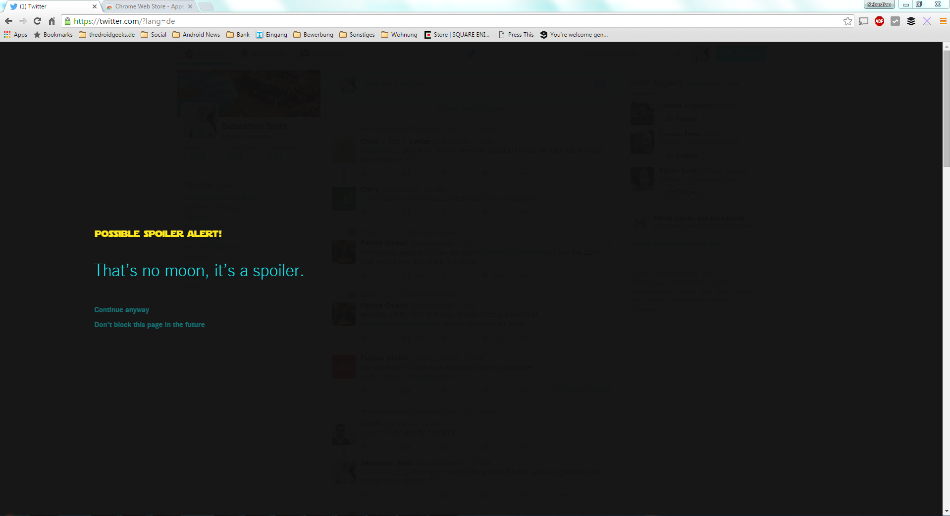Open the Social bookmark folder
Screen dimensions: 950x516
pos(153,35)
